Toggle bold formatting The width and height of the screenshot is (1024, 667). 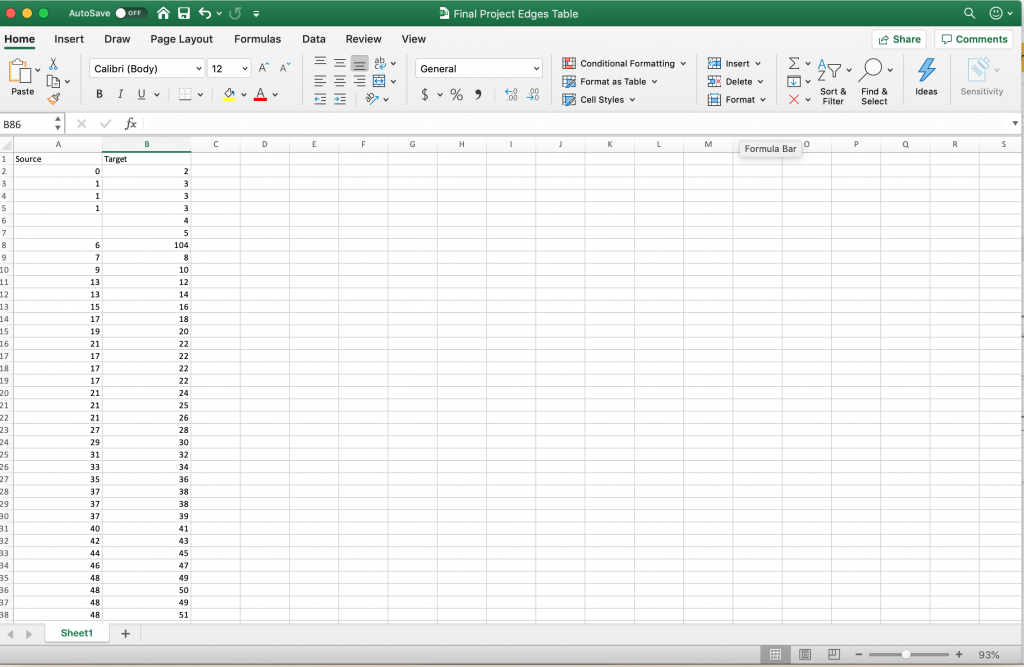point(99,94)
